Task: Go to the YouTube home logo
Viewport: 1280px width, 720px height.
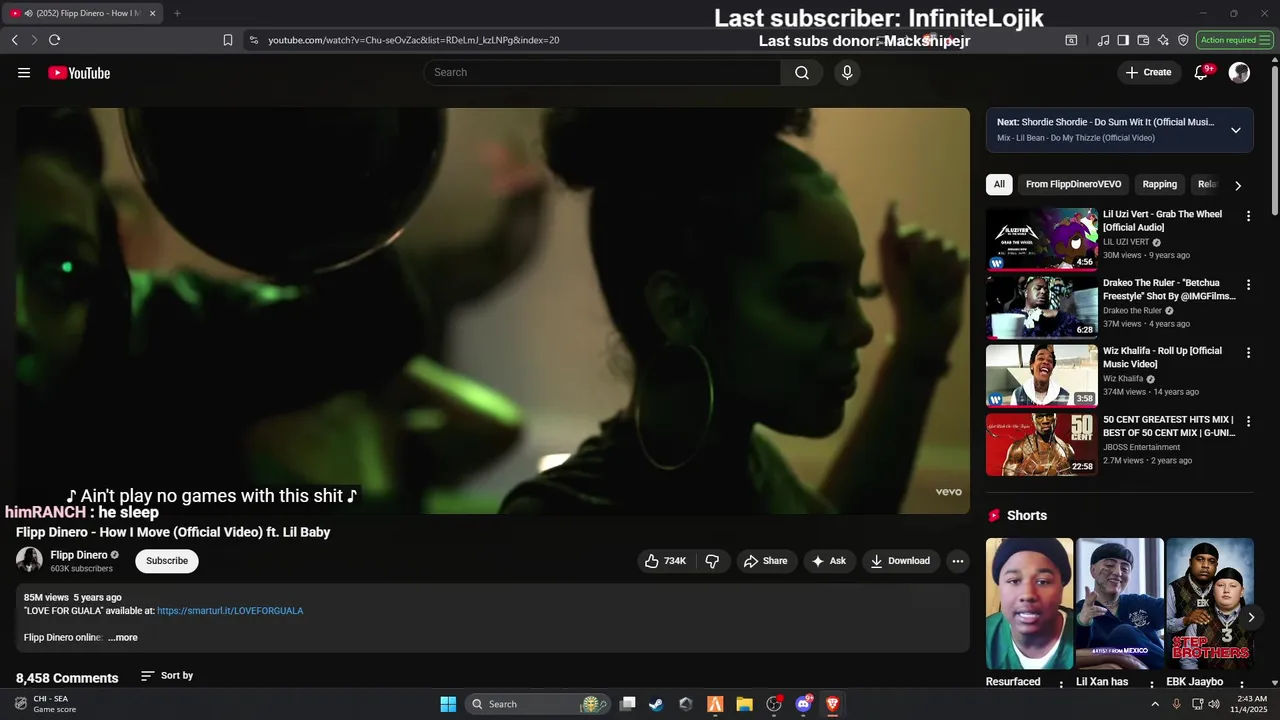Action: (x=79, y=73)
